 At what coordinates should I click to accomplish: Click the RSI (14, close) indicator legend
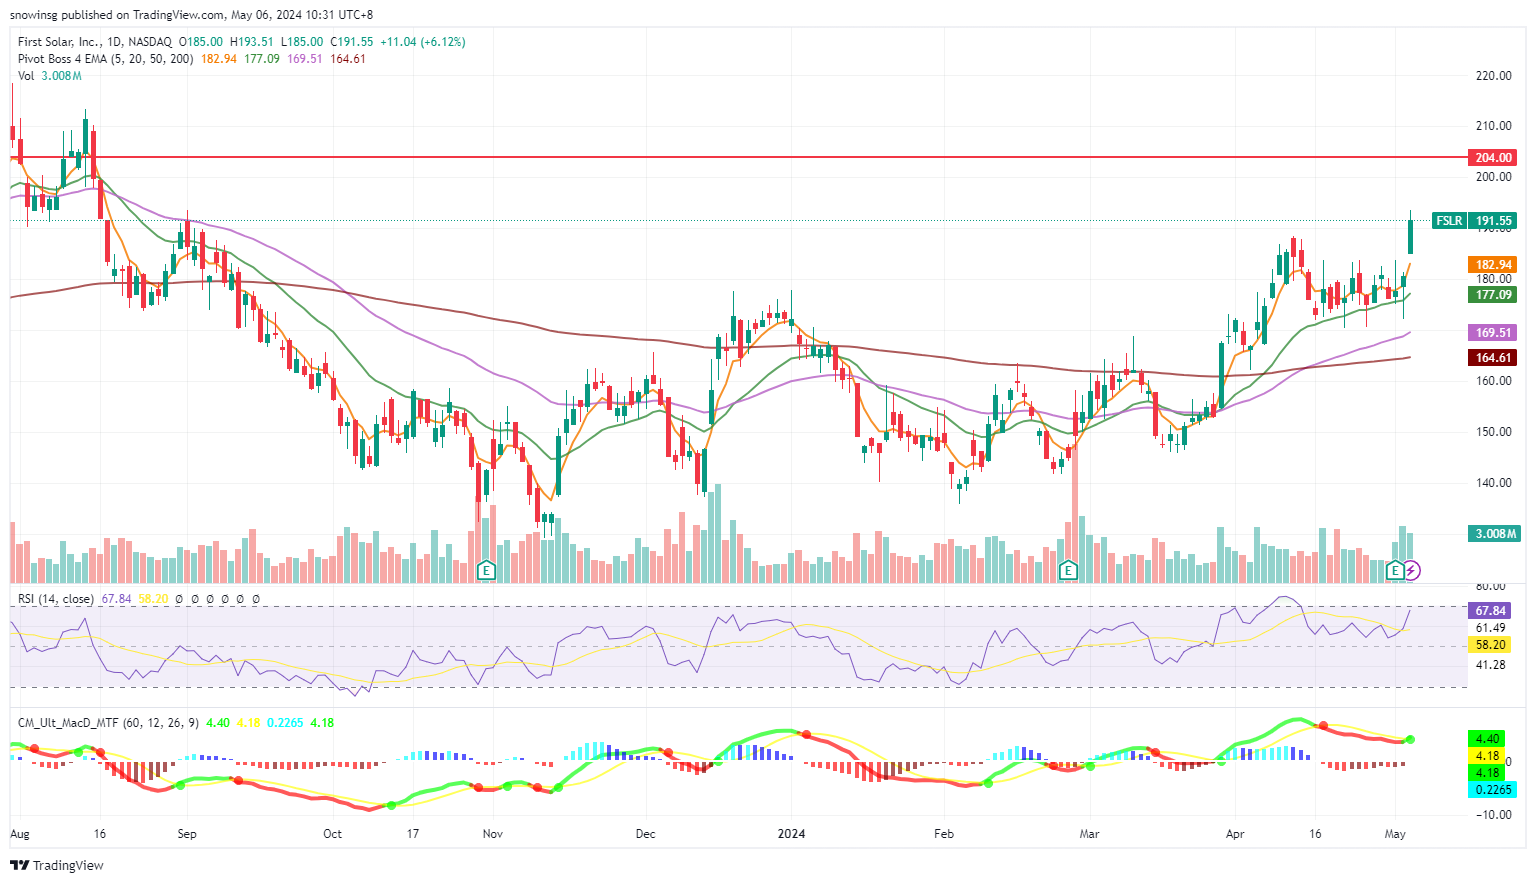point(56,599)
